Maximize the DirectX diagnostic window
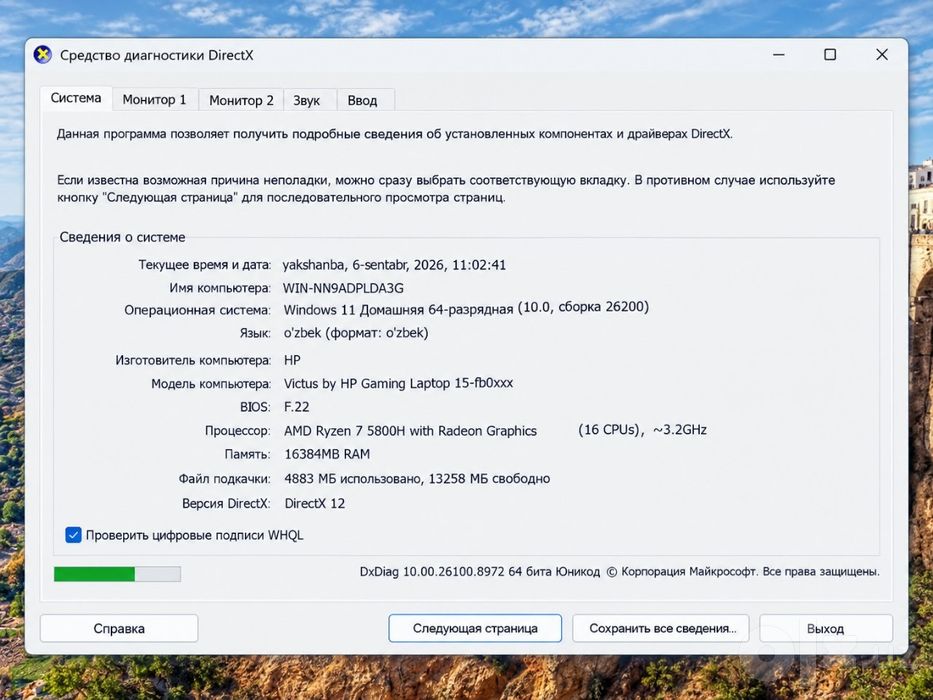The height and width of the screenshot is (700, 933). (830, 55)
